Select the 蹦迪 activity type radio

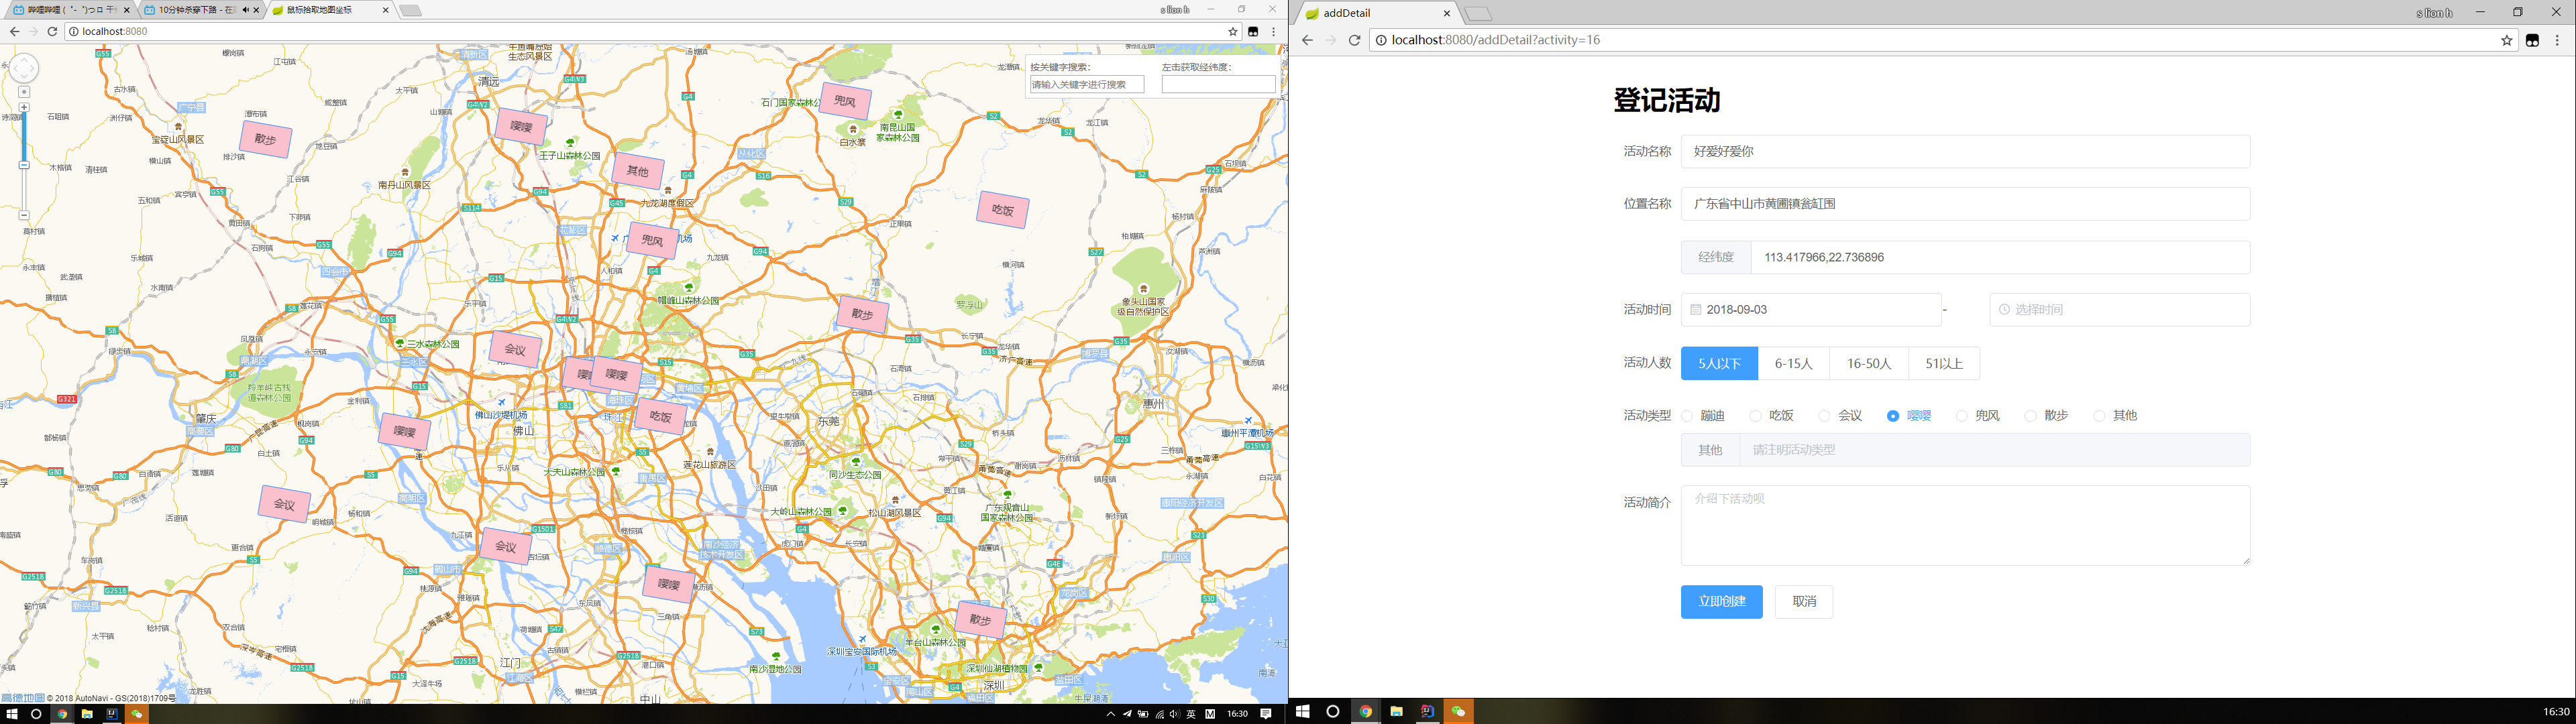coord(1687,416)
